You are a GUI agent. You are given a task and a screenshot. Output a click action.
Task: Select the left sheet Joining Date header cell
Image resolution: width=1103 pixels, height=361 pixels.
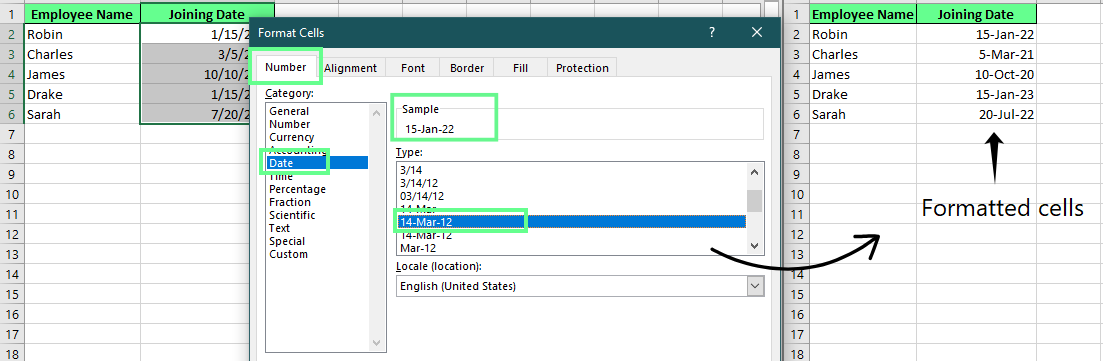coord(207,14)
